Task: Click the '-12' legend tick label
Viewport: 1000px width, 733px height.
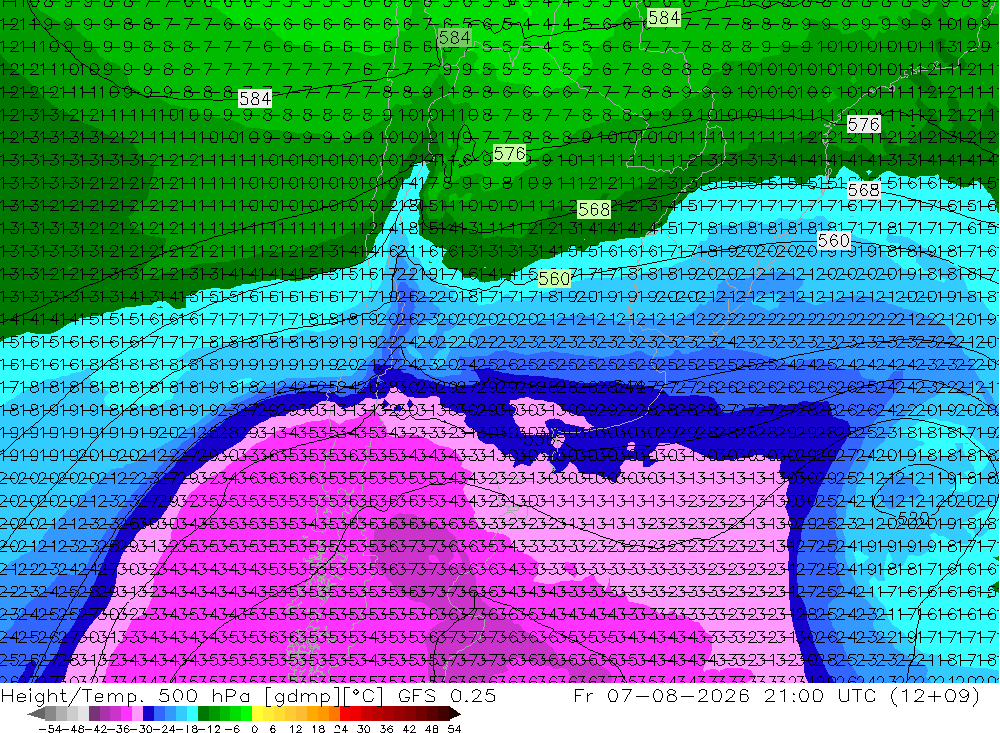Action: tap(209, 729)
